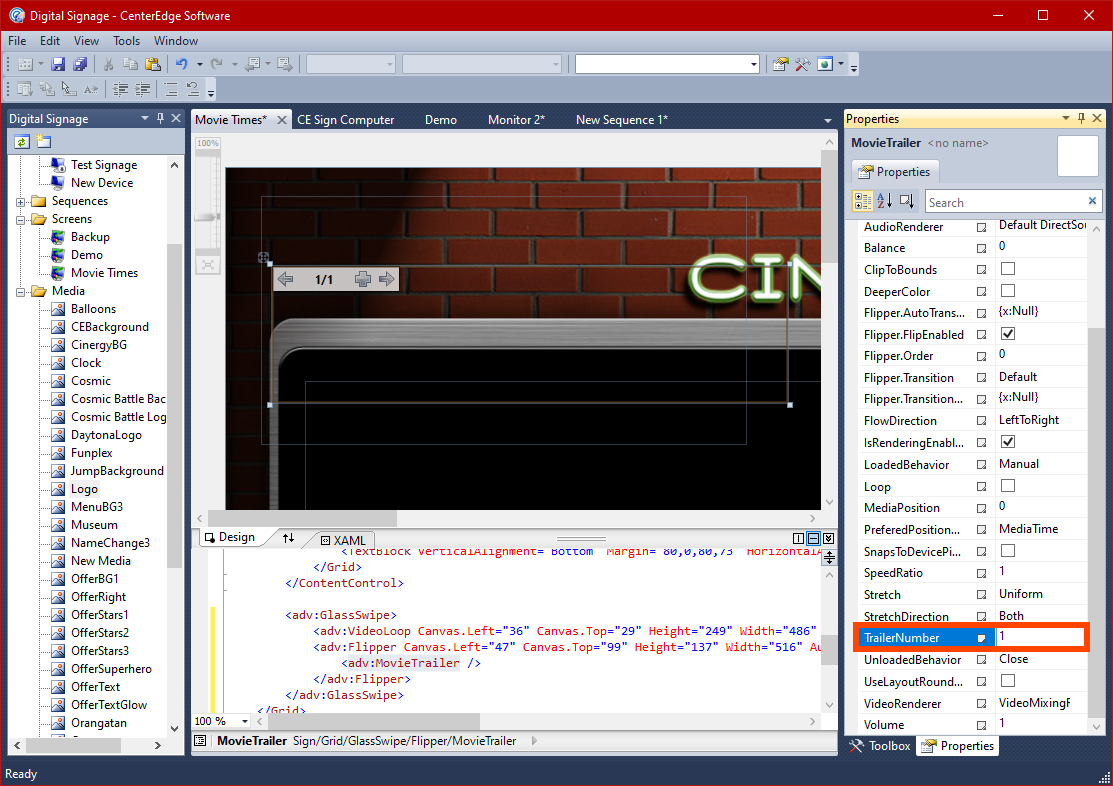Select OfferSuperhero media item

click(111, 669)
